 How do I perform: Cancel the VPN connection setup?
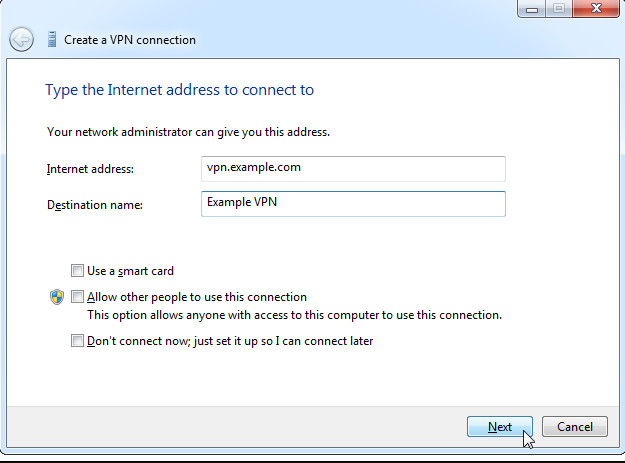(575, 427)
